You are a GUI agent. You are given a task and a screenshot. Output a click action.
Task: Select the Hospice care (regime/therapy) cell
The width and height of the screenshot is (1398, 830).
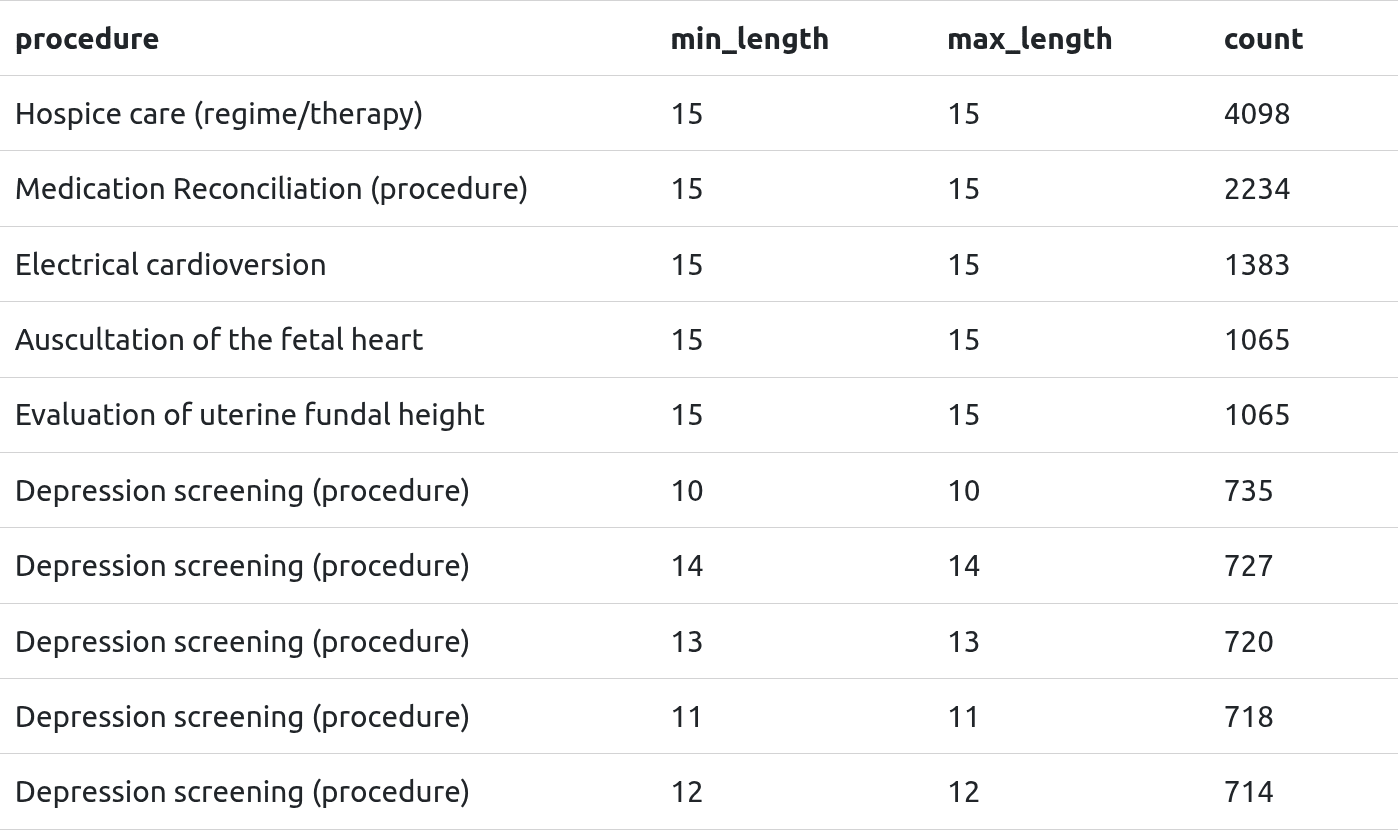[219, 114]
